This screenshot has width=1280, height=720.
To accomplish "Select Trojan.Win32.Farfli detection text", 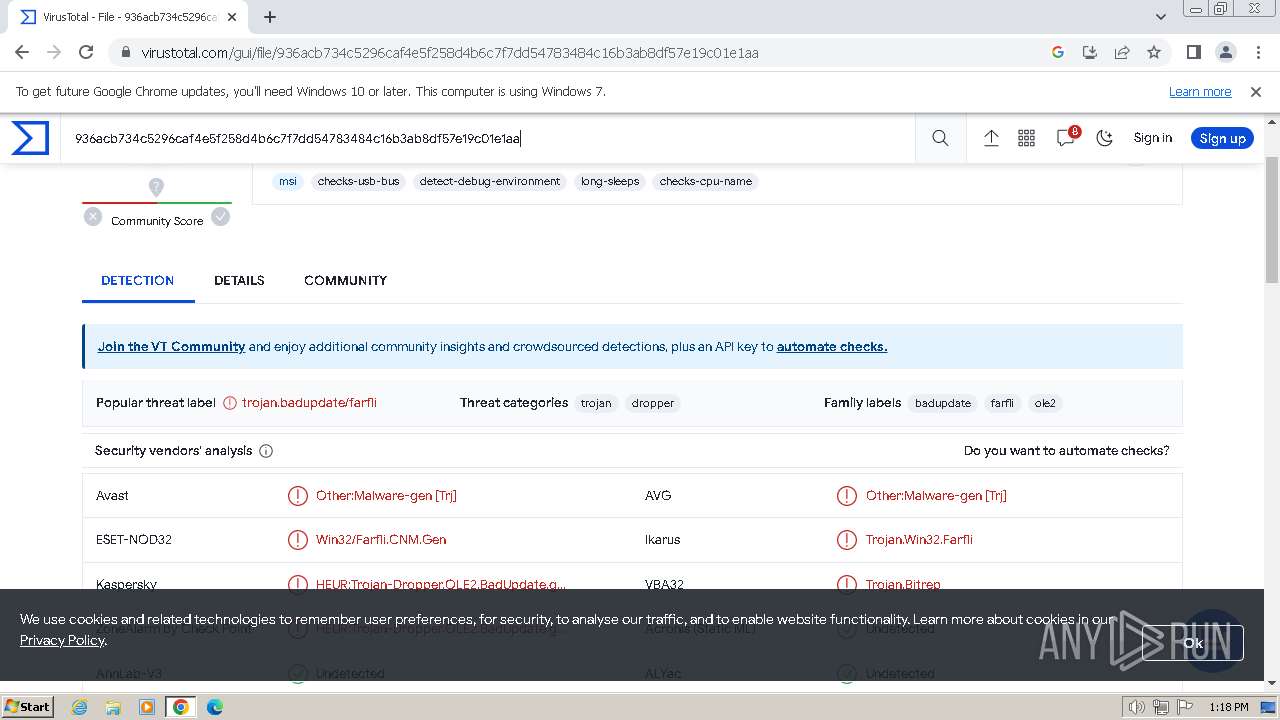I will 919,539.
